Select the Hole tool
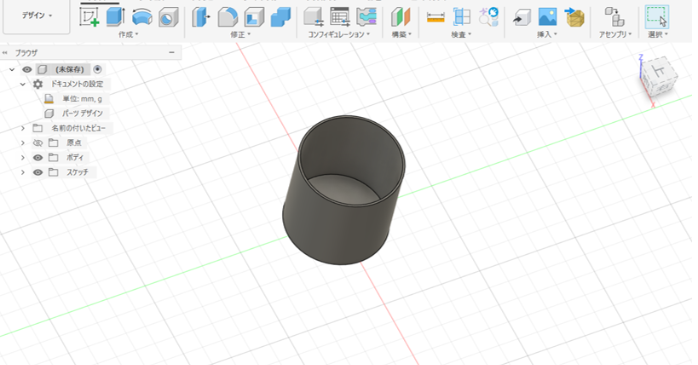The height and width of the screenshot is (365, 698). (169, 17)
